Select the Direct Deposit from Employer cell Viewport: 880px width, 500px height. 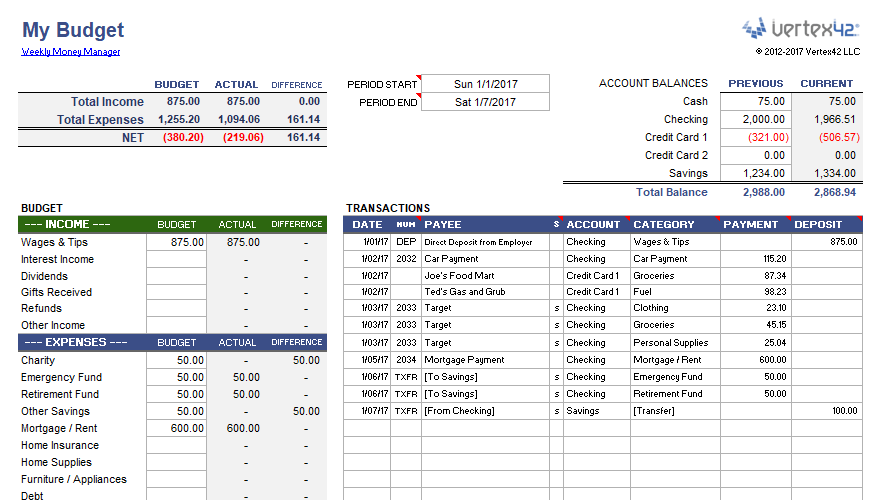point(485,242)
